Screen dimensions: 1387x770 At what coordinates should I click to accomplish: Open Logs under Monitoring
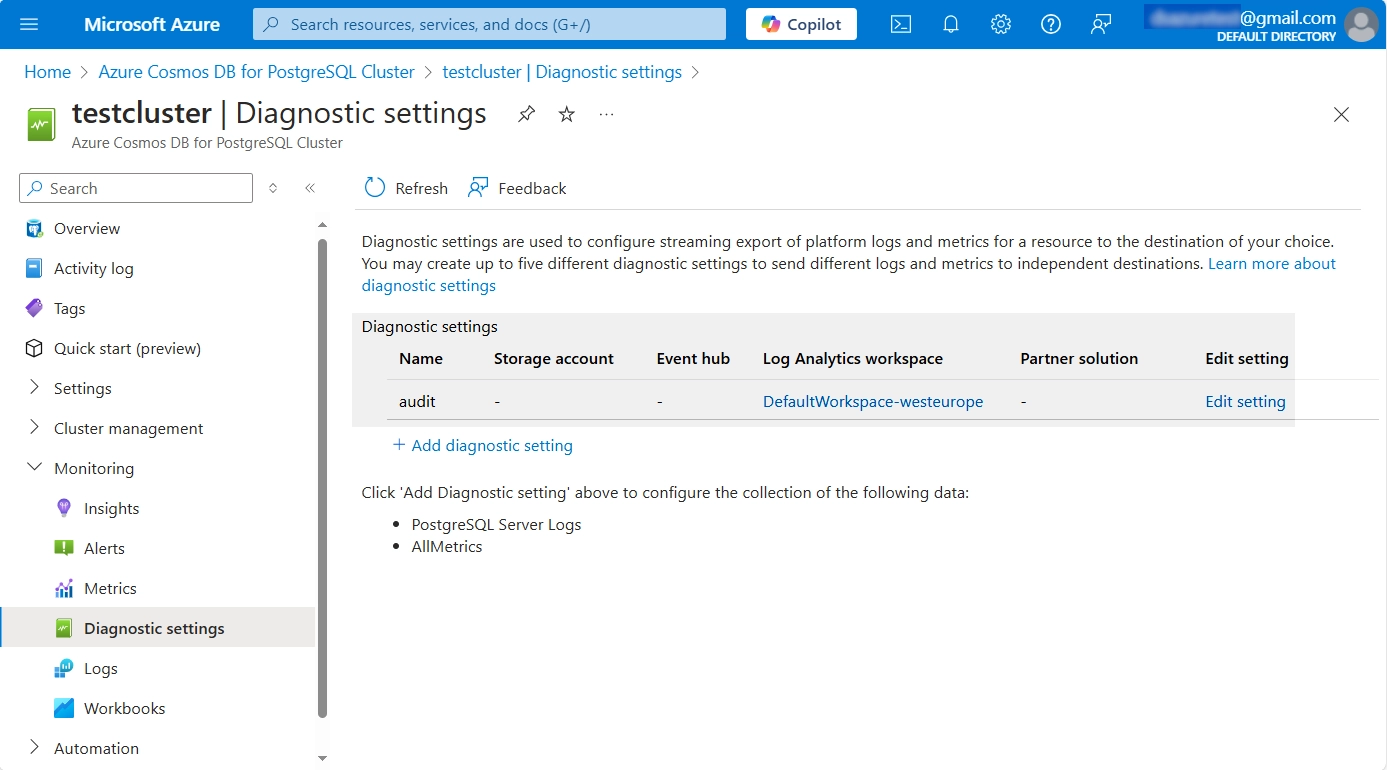[x=100, y=668]
